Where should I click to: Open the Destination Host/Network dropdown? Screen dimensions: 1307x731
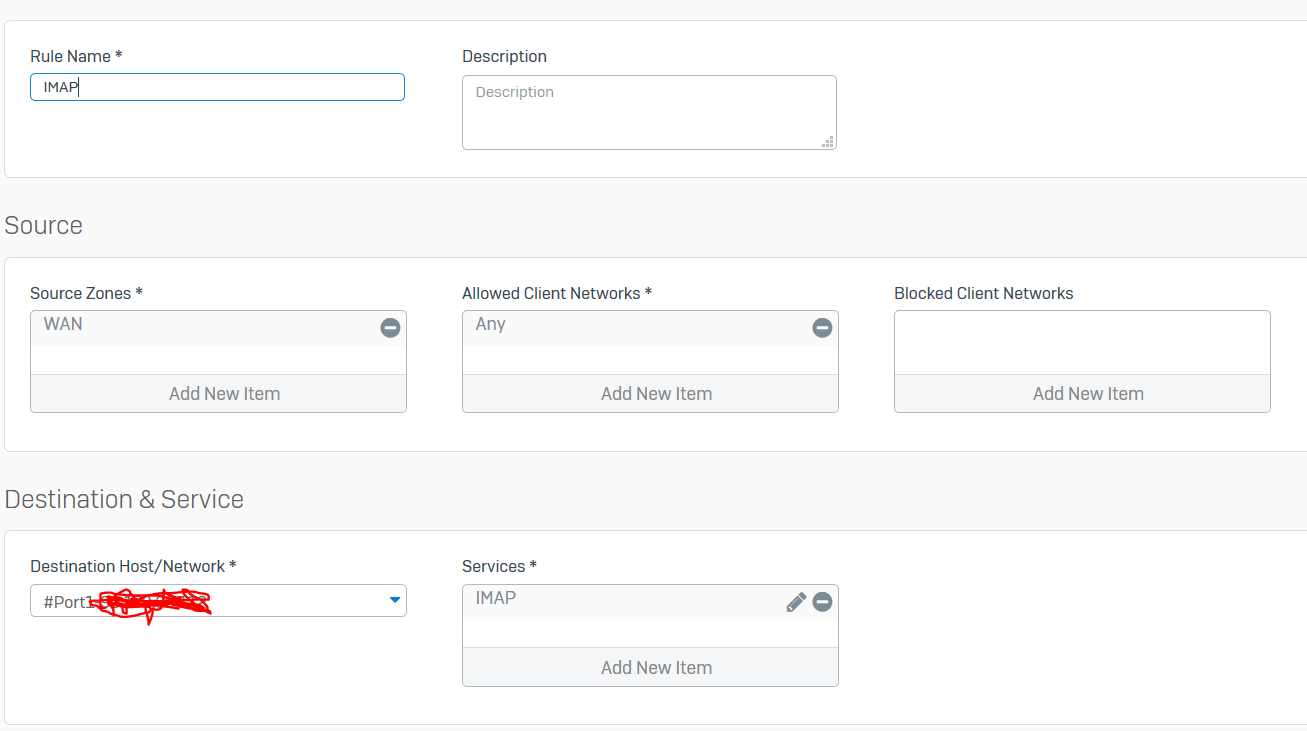[x=395, y=600]
